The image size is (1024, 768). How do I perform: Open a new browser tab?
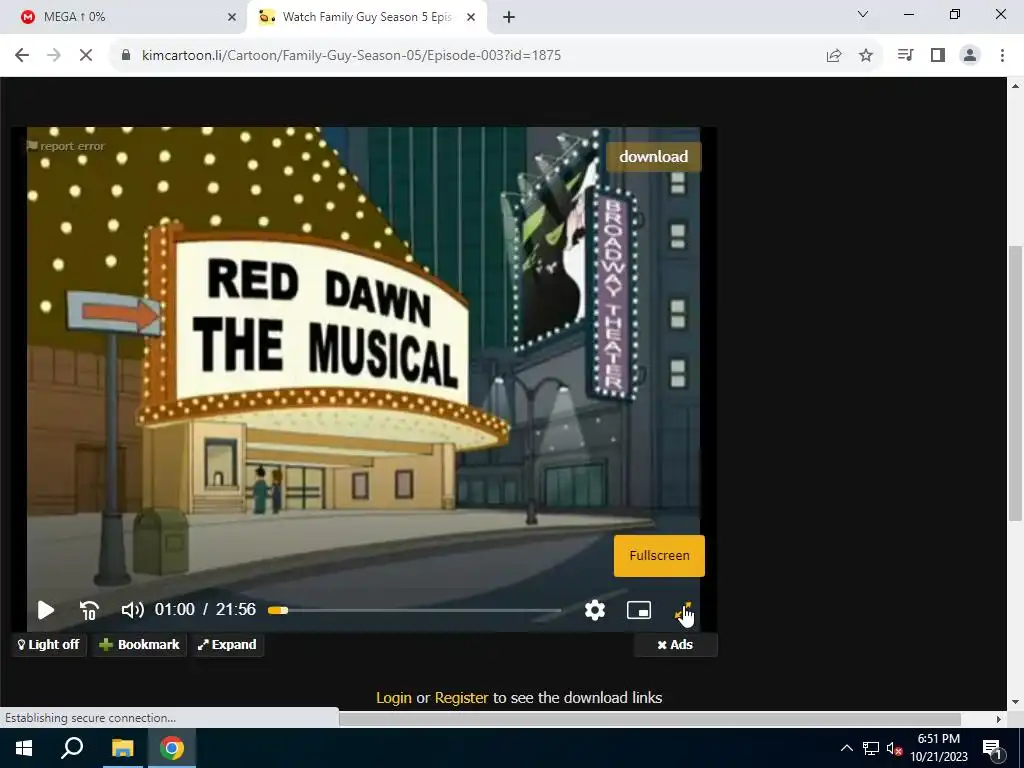[x=509, y=17]
